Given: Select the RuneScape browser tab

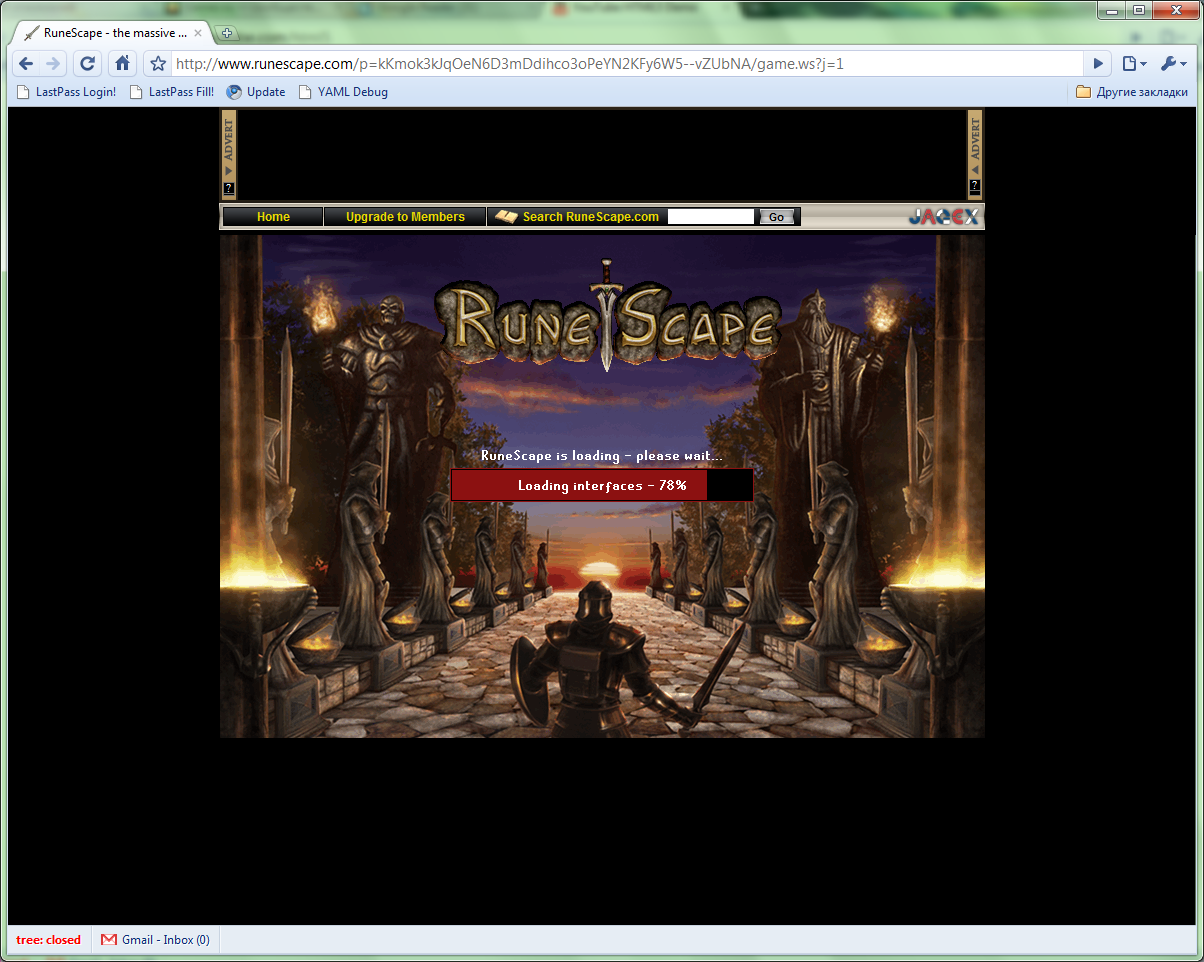Looking at the screenshot, I should [x=109, y=33].
